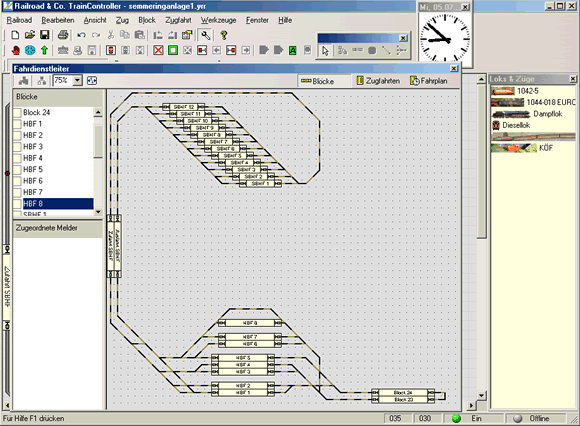Image resolution: width=580 pixels, height=426 pixels.
Task: Toggle the Block 24 checkbox
Action: 17,112
